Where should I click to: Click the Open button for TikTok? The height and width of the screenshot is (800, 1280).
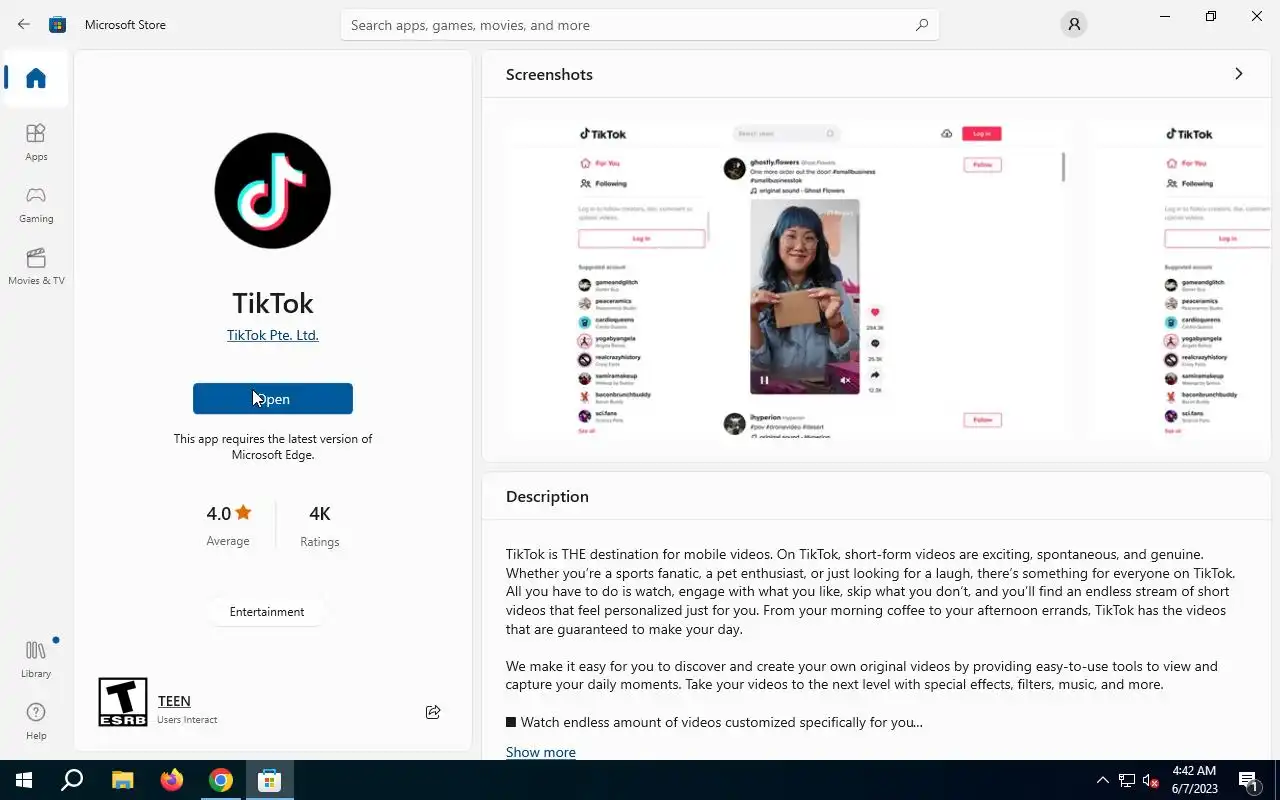(x=272, y=398)
